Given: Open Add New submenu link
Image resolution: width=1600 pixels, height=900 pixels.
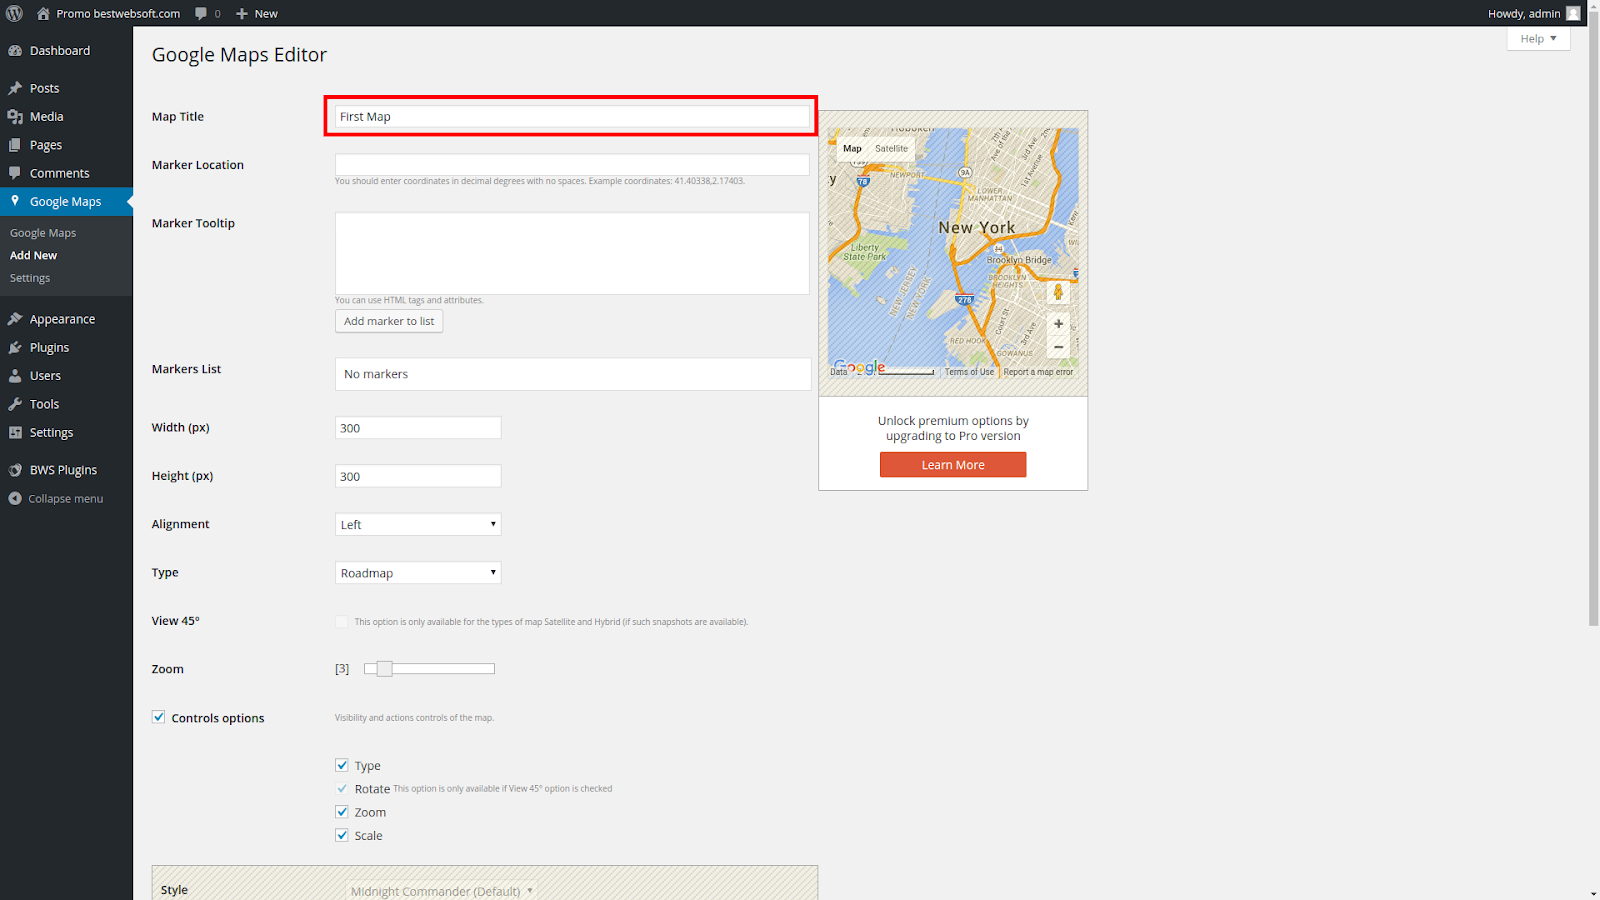Looking at the screenshot, I should point(33,255).
